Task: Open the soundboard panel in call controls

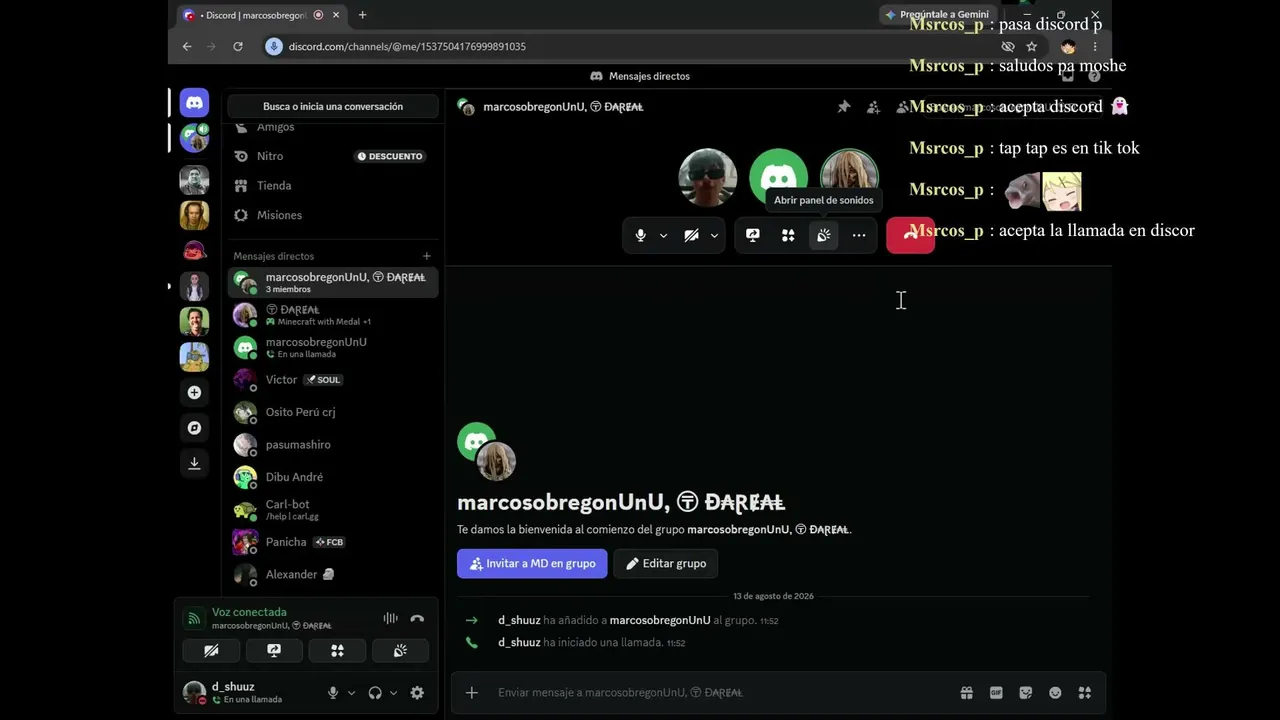Action: (x=824, y=235)
